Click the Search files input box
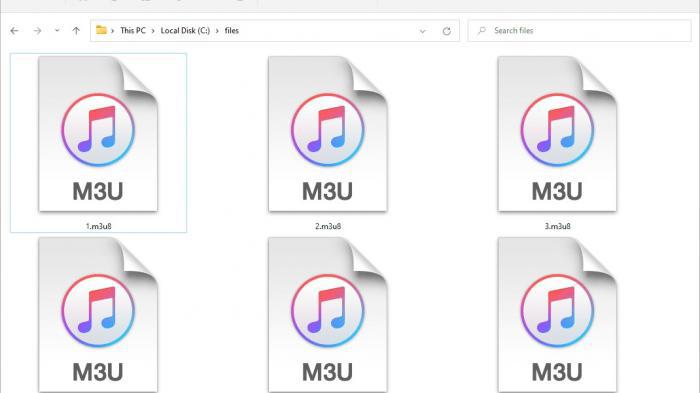 click(579, 31)
